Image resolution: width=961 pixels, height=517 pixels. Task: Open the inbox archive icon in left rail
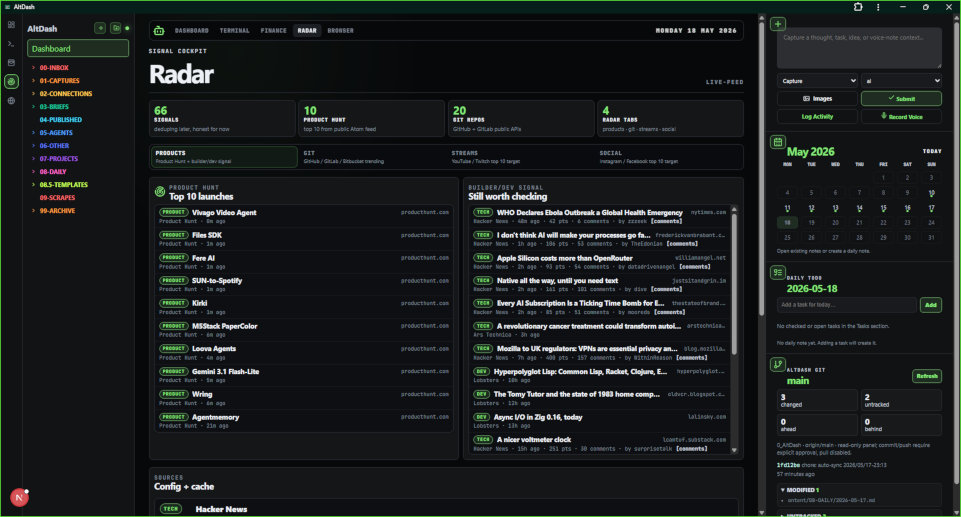[11, 62]
